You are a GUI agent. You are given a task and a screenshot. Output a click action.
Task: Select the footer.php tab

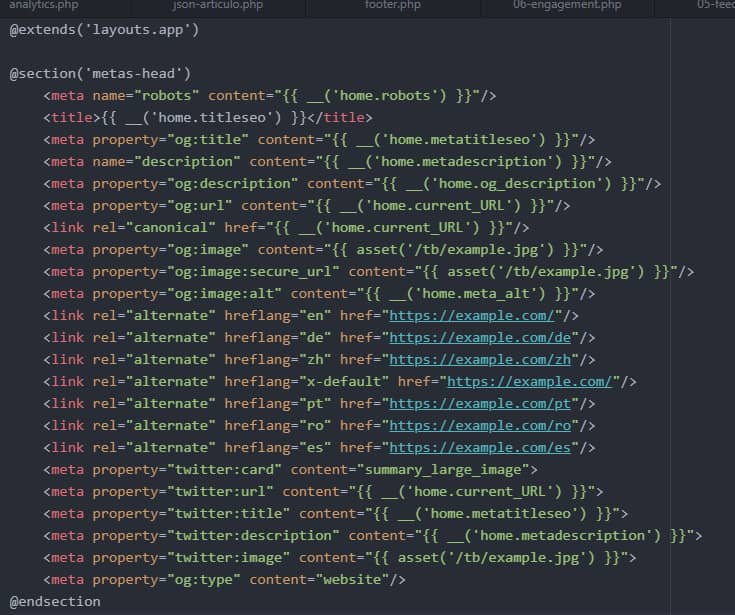(393, 5)
